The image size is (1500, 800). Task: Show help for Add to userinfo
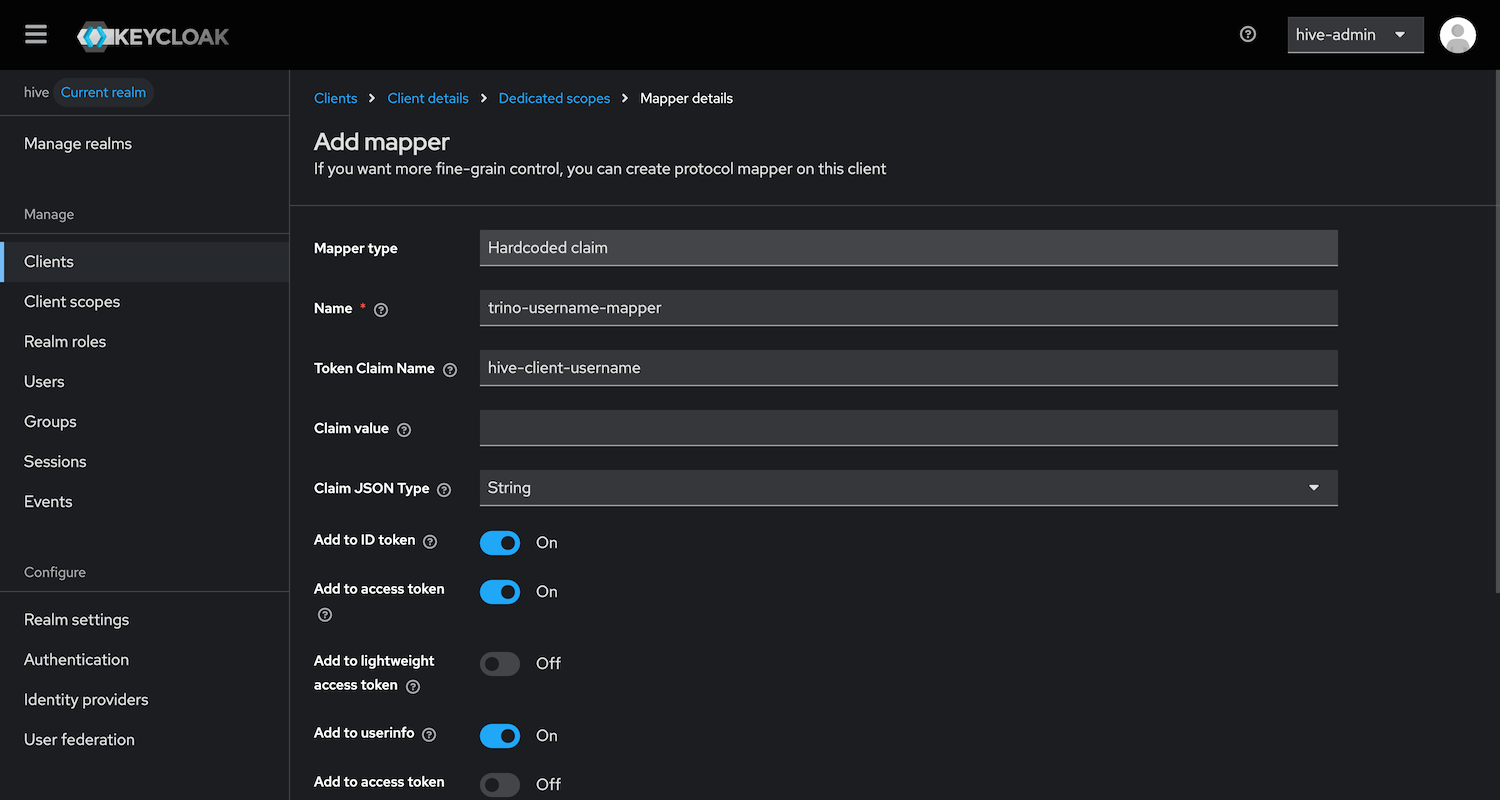(x=429, y=735)
